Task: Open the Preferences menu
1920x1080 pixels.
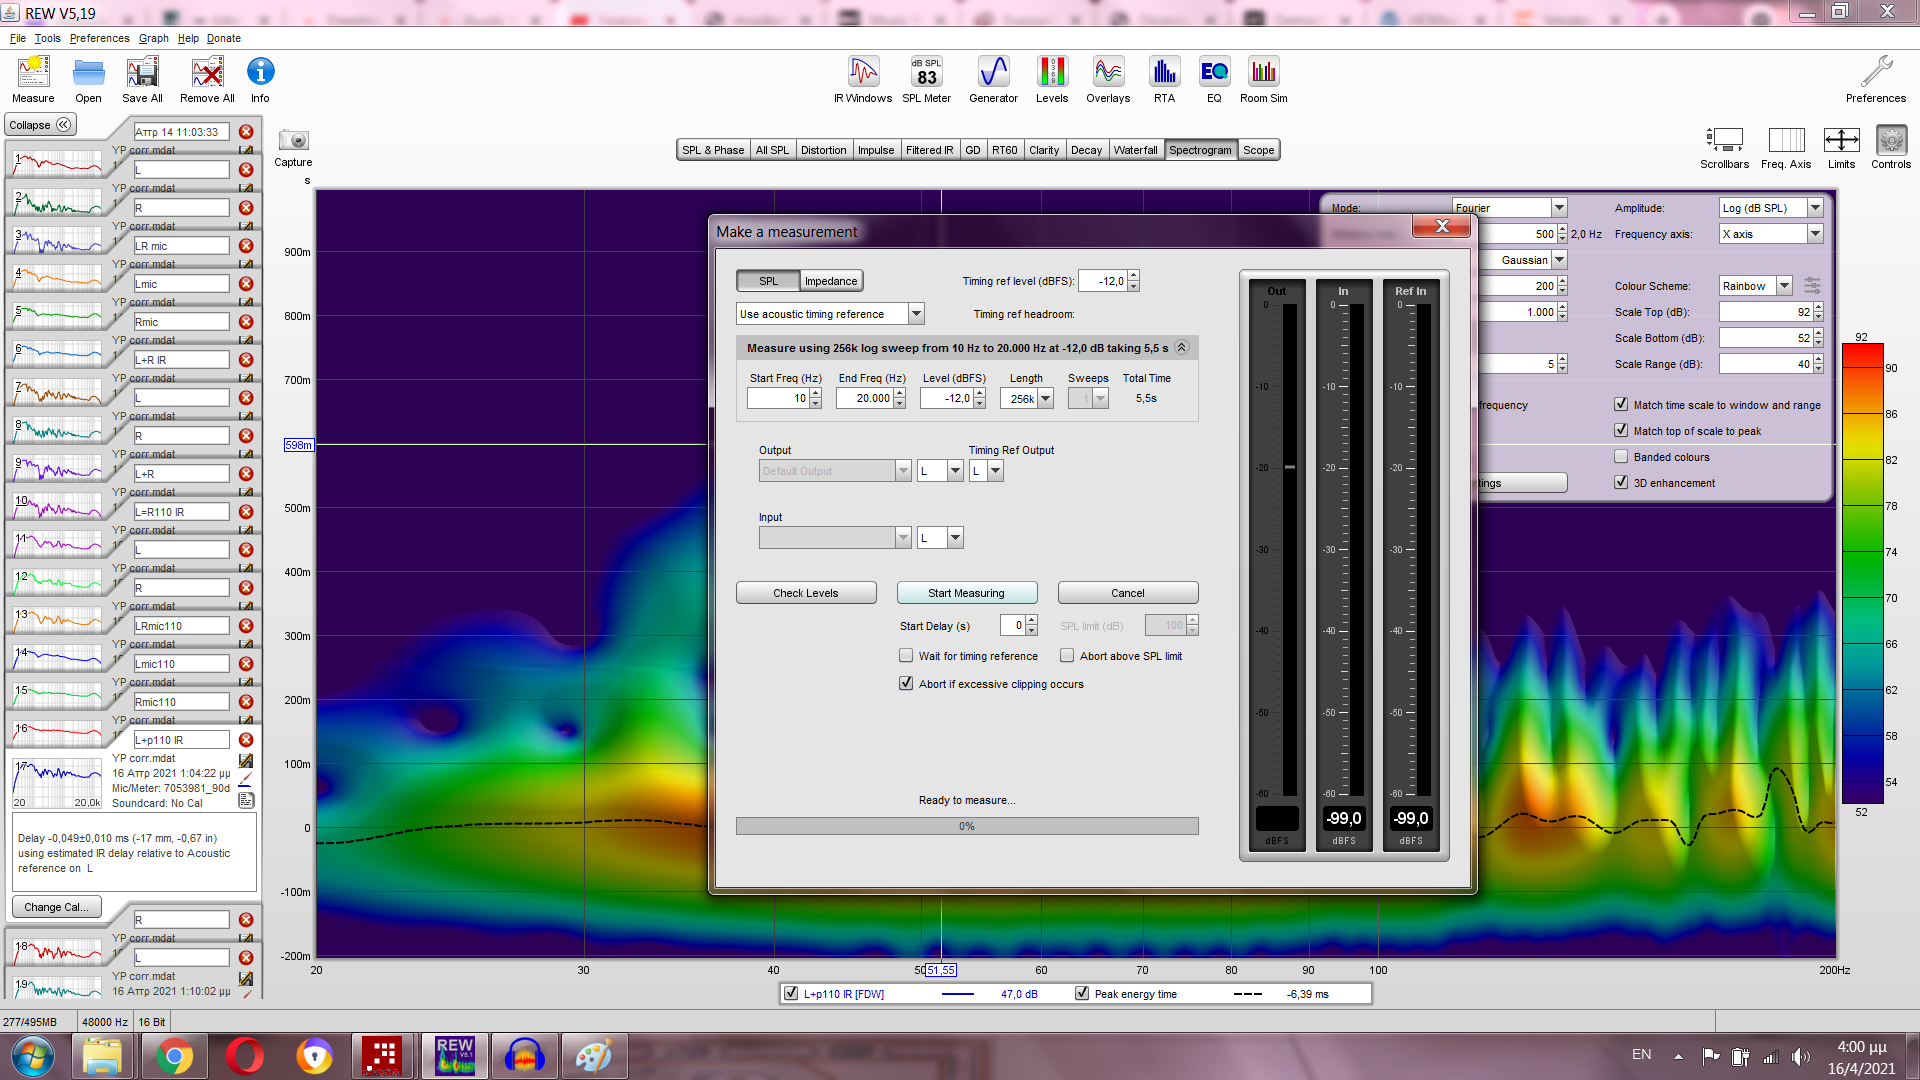Action: point(99,38)
